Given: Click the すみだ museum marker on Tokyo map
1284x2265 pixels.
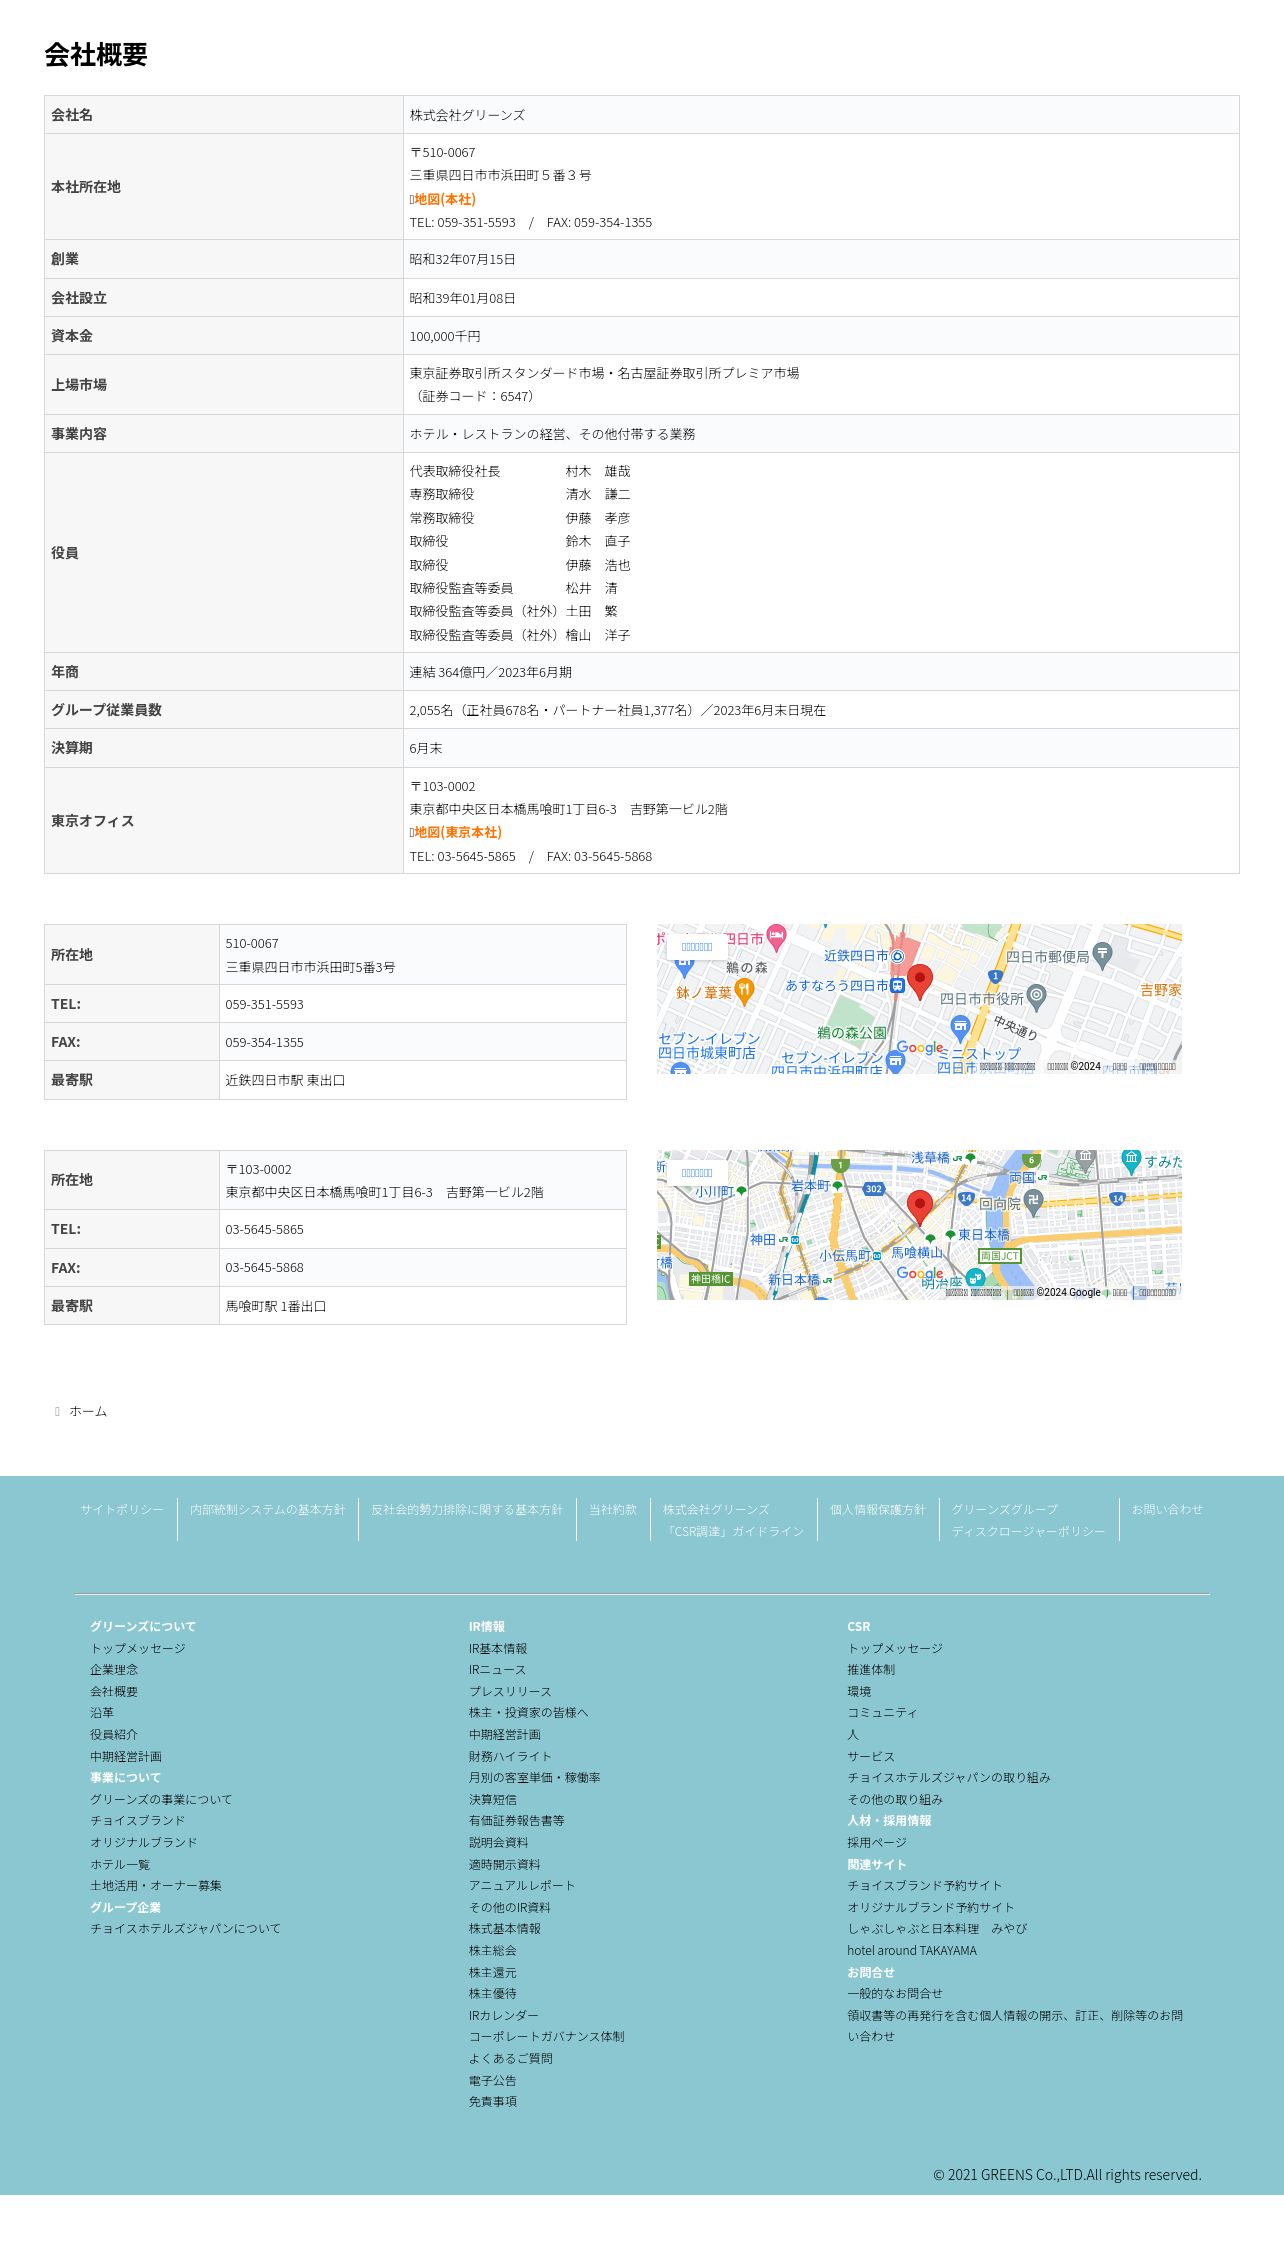Looking at the screenshot, I should (1131, 1160).
